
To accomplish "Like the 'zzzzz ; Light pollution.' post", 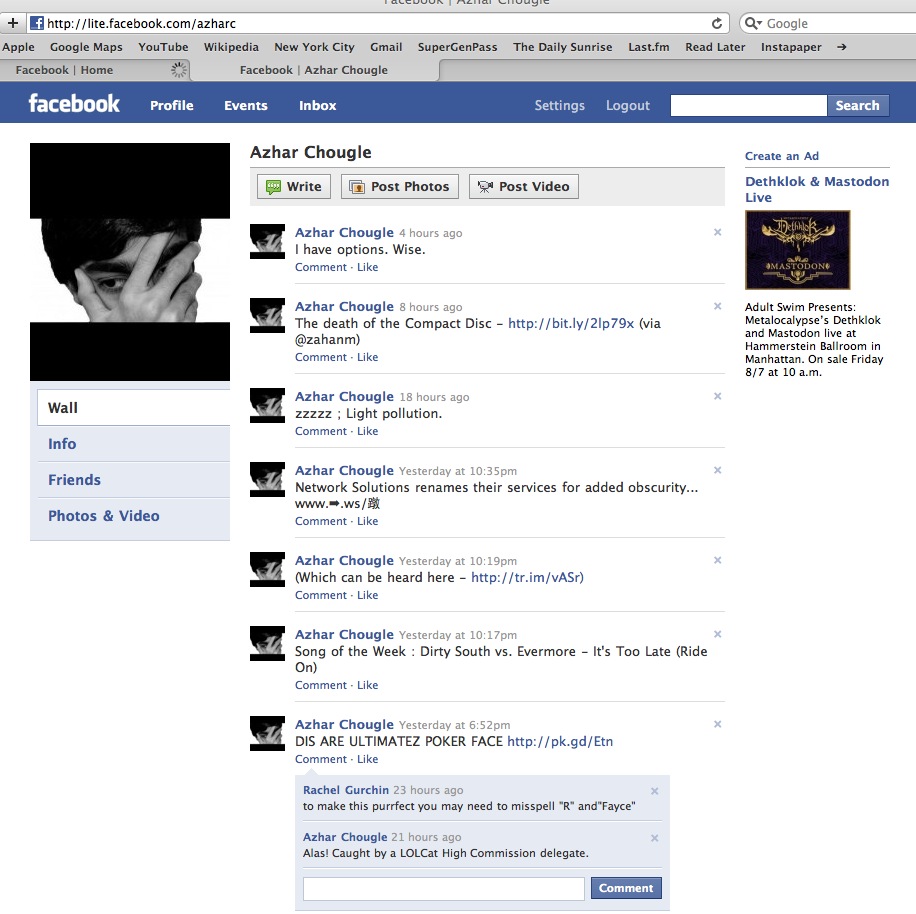I will (x=368, y=431).
